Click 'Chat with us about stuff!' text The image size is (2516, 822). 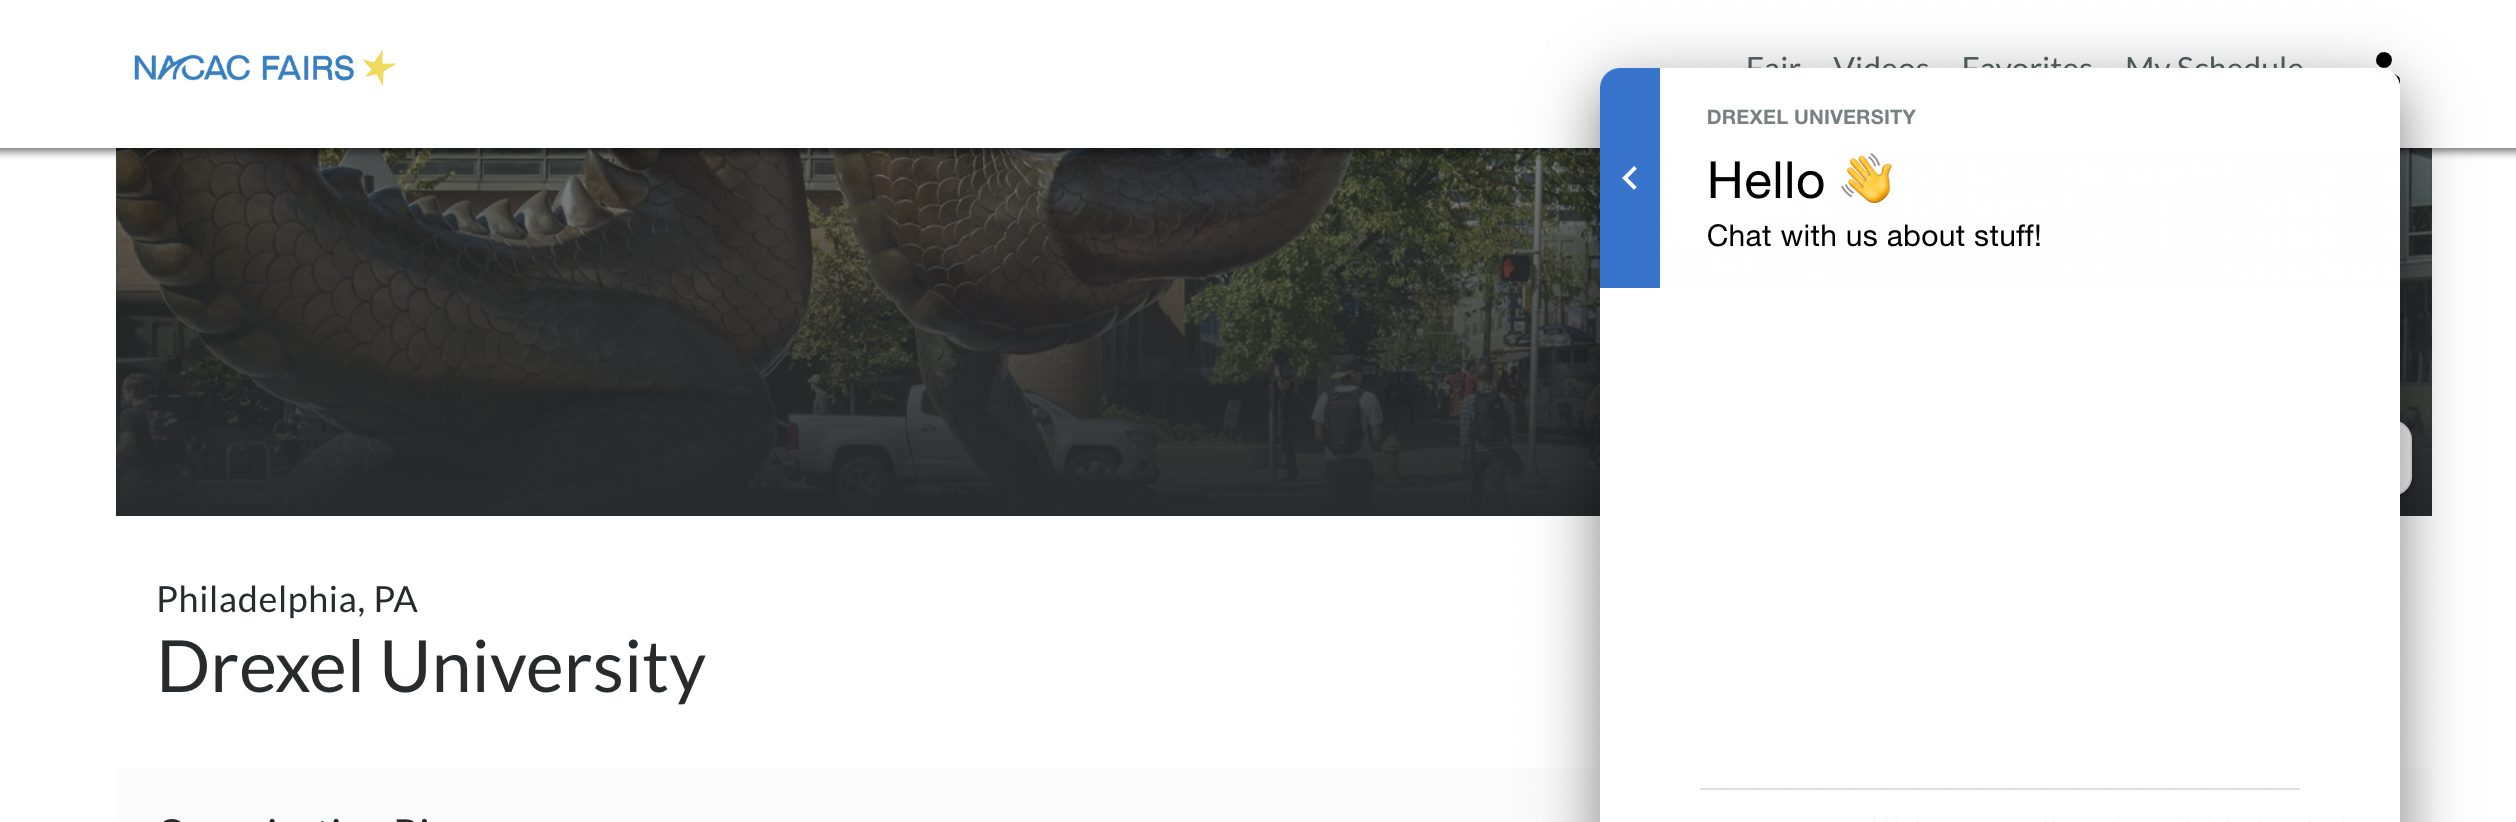[1873, 236]
